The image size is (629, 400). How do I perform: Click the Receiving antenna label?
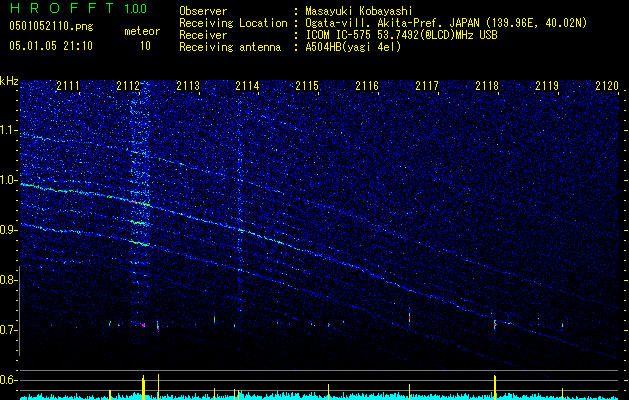click(x=230, y=47)
